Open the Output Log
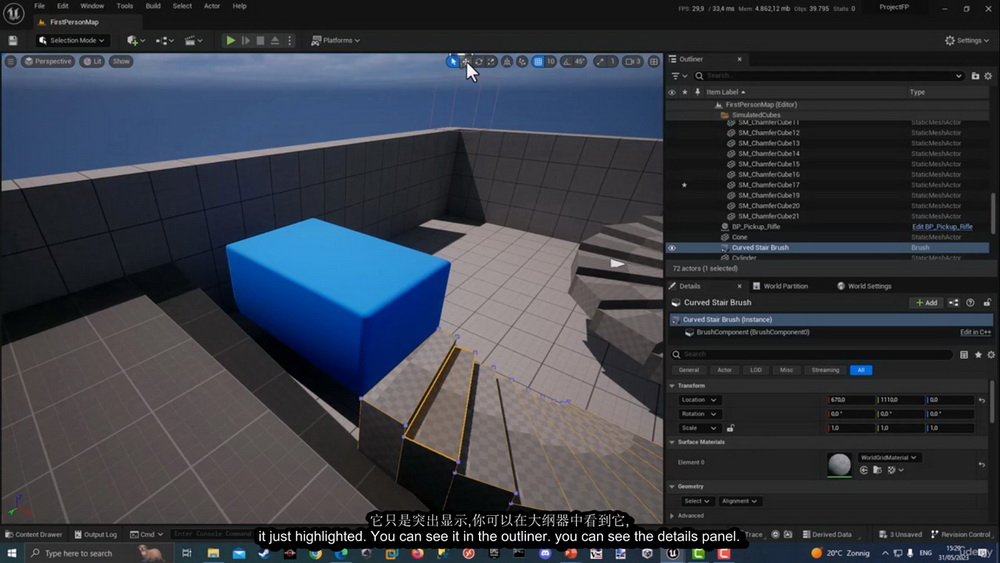Screen dimensions: 1000x563 coord(96,534)
